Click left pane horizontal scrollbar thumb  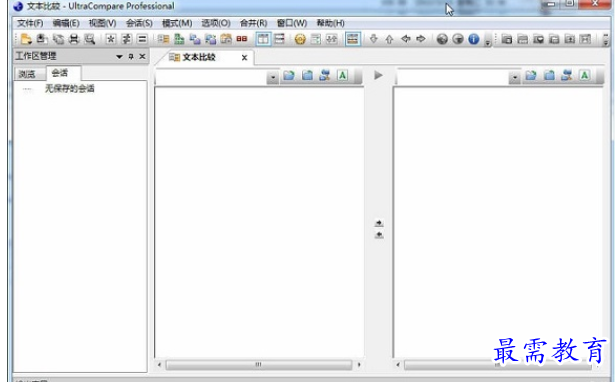[x=259, y=365]
